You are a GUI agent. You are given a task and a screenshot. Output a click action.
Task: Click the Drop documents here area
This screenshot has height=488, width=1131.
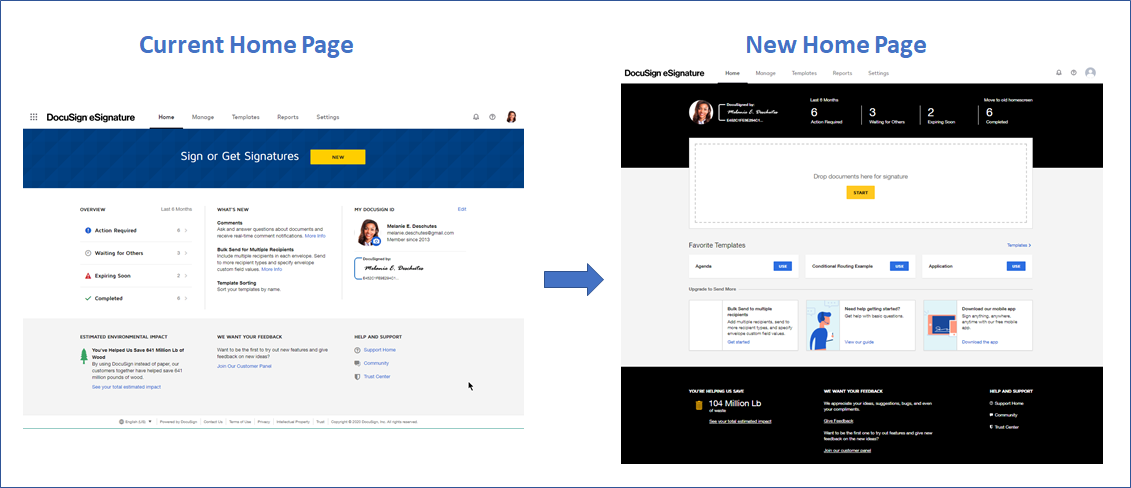pos(861,183)
